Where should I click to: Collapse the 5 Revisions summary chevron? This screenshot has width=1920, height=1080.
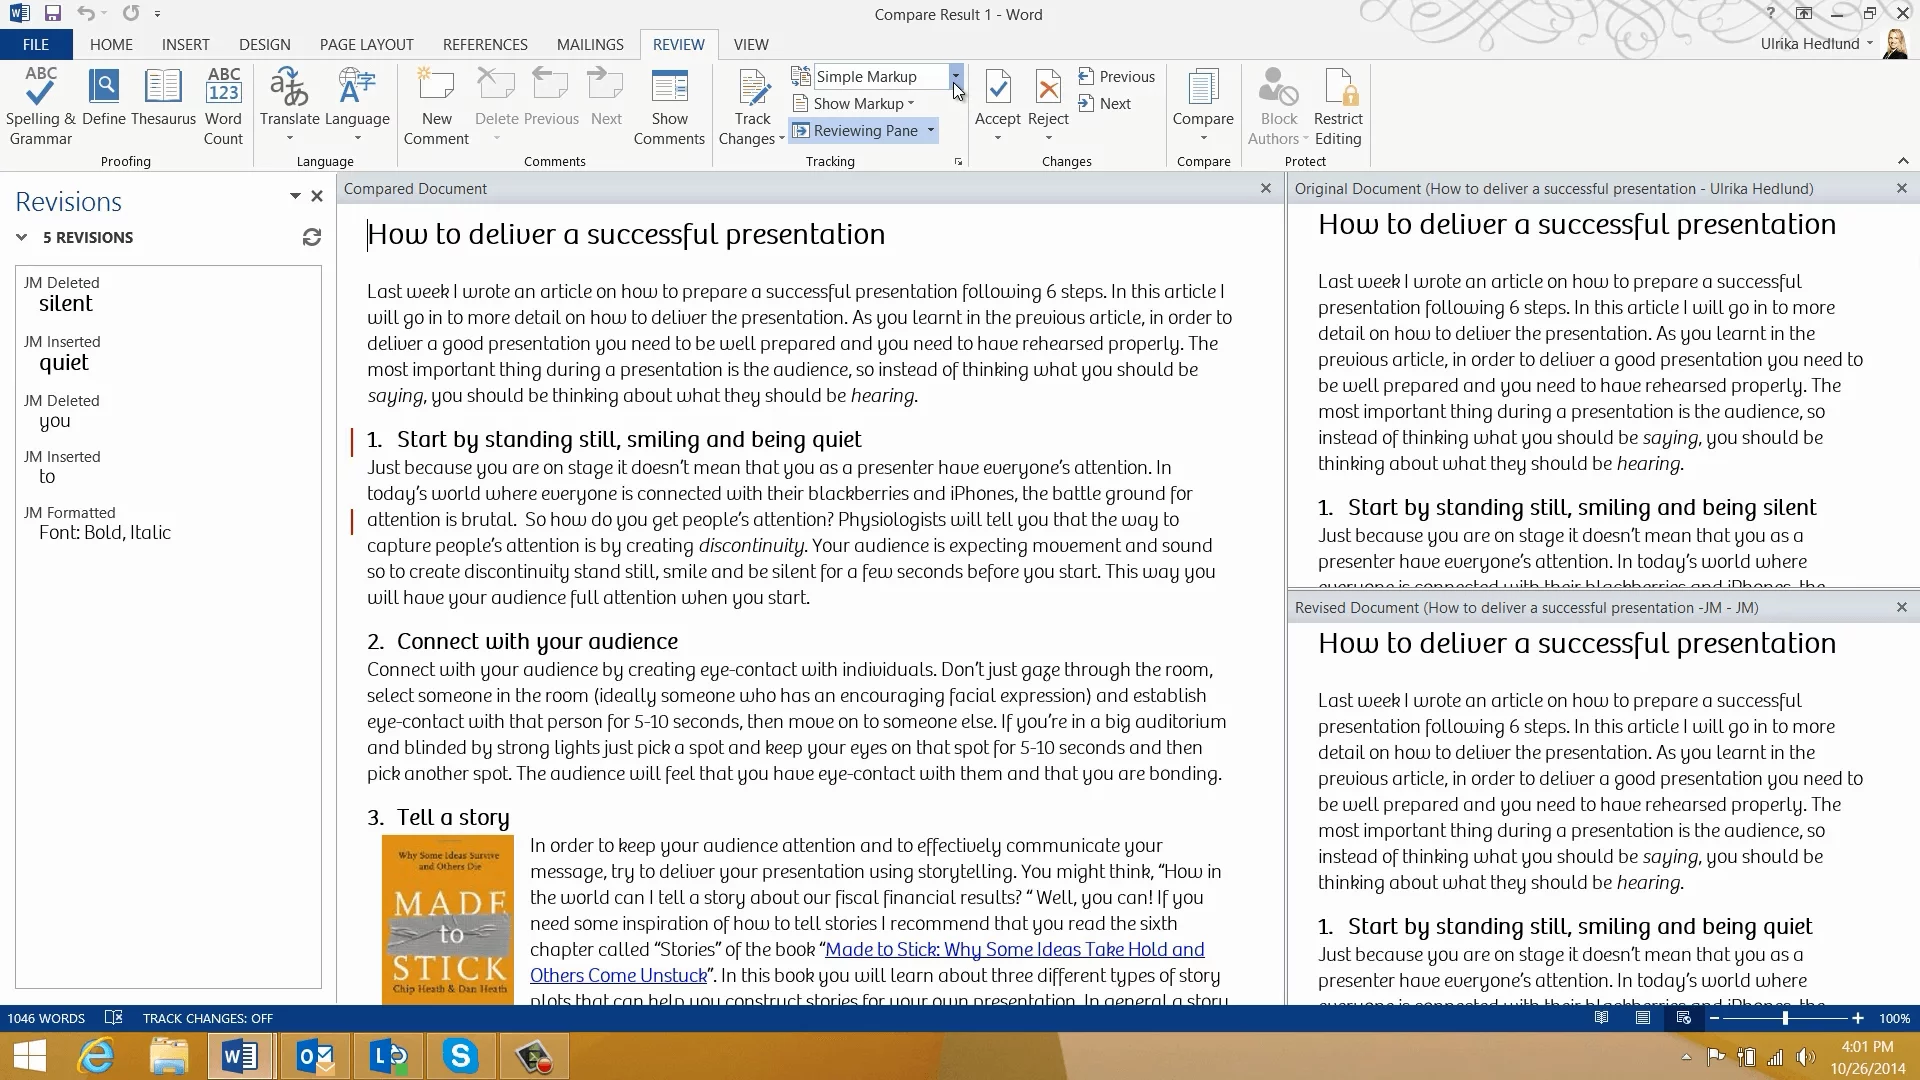pos(22,237)
